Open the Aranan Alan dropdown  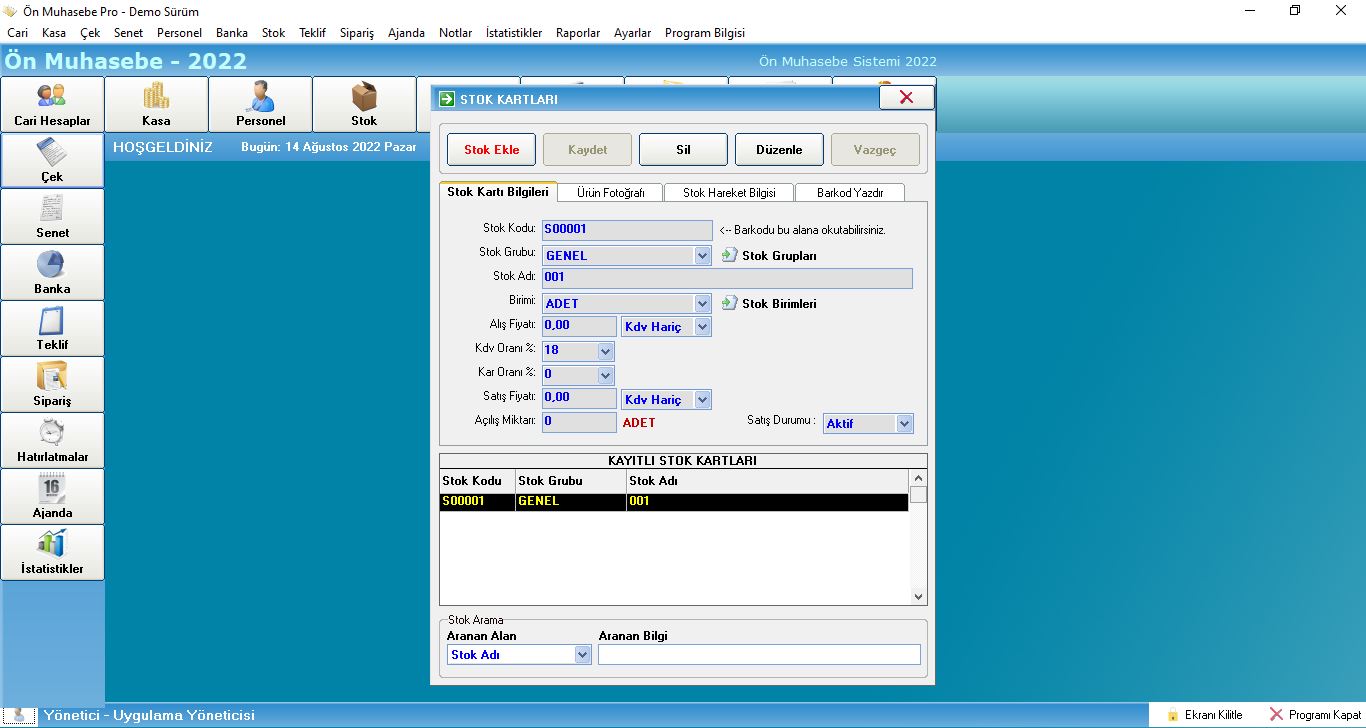[x=583, y=655]
